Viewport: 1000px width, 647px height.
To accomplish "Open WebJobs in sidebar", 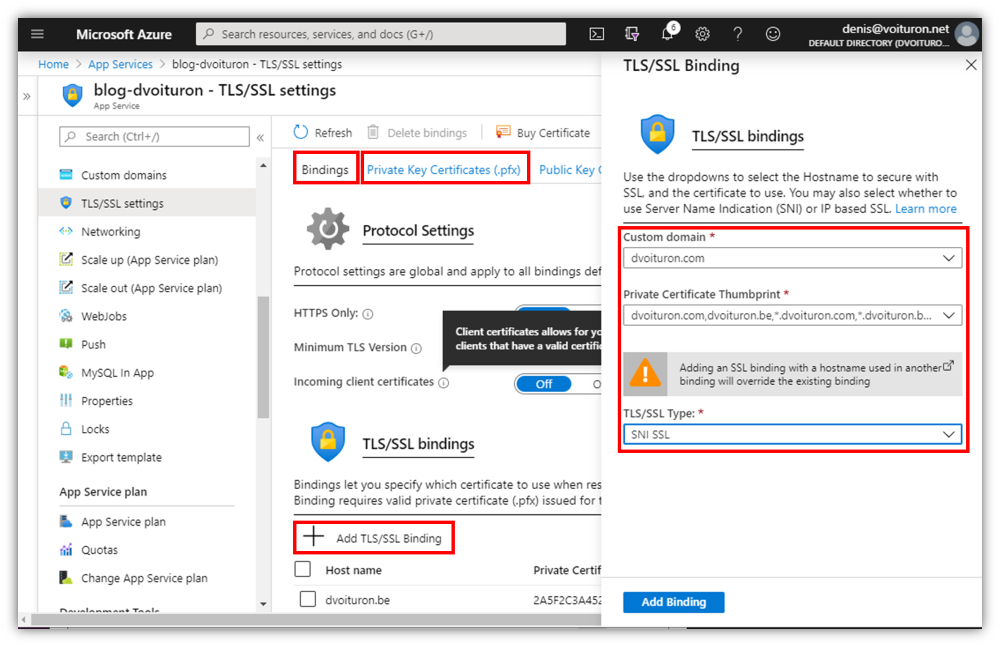I will 103,316.
